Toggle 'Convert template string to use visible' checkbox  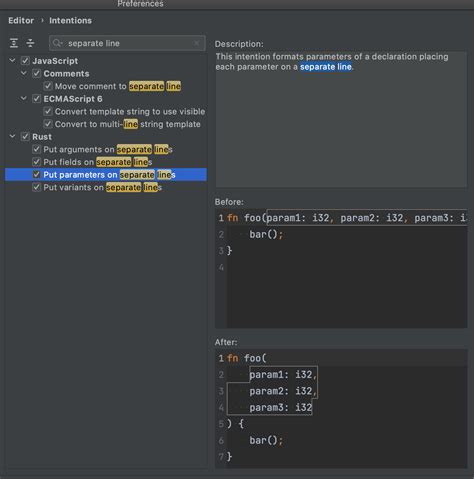(48, 111)
